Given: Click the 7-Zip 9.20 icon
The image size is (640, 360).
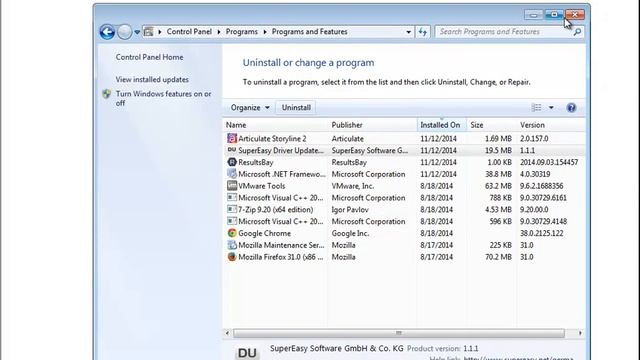Looking at the screenshot, I should (232, 209).
